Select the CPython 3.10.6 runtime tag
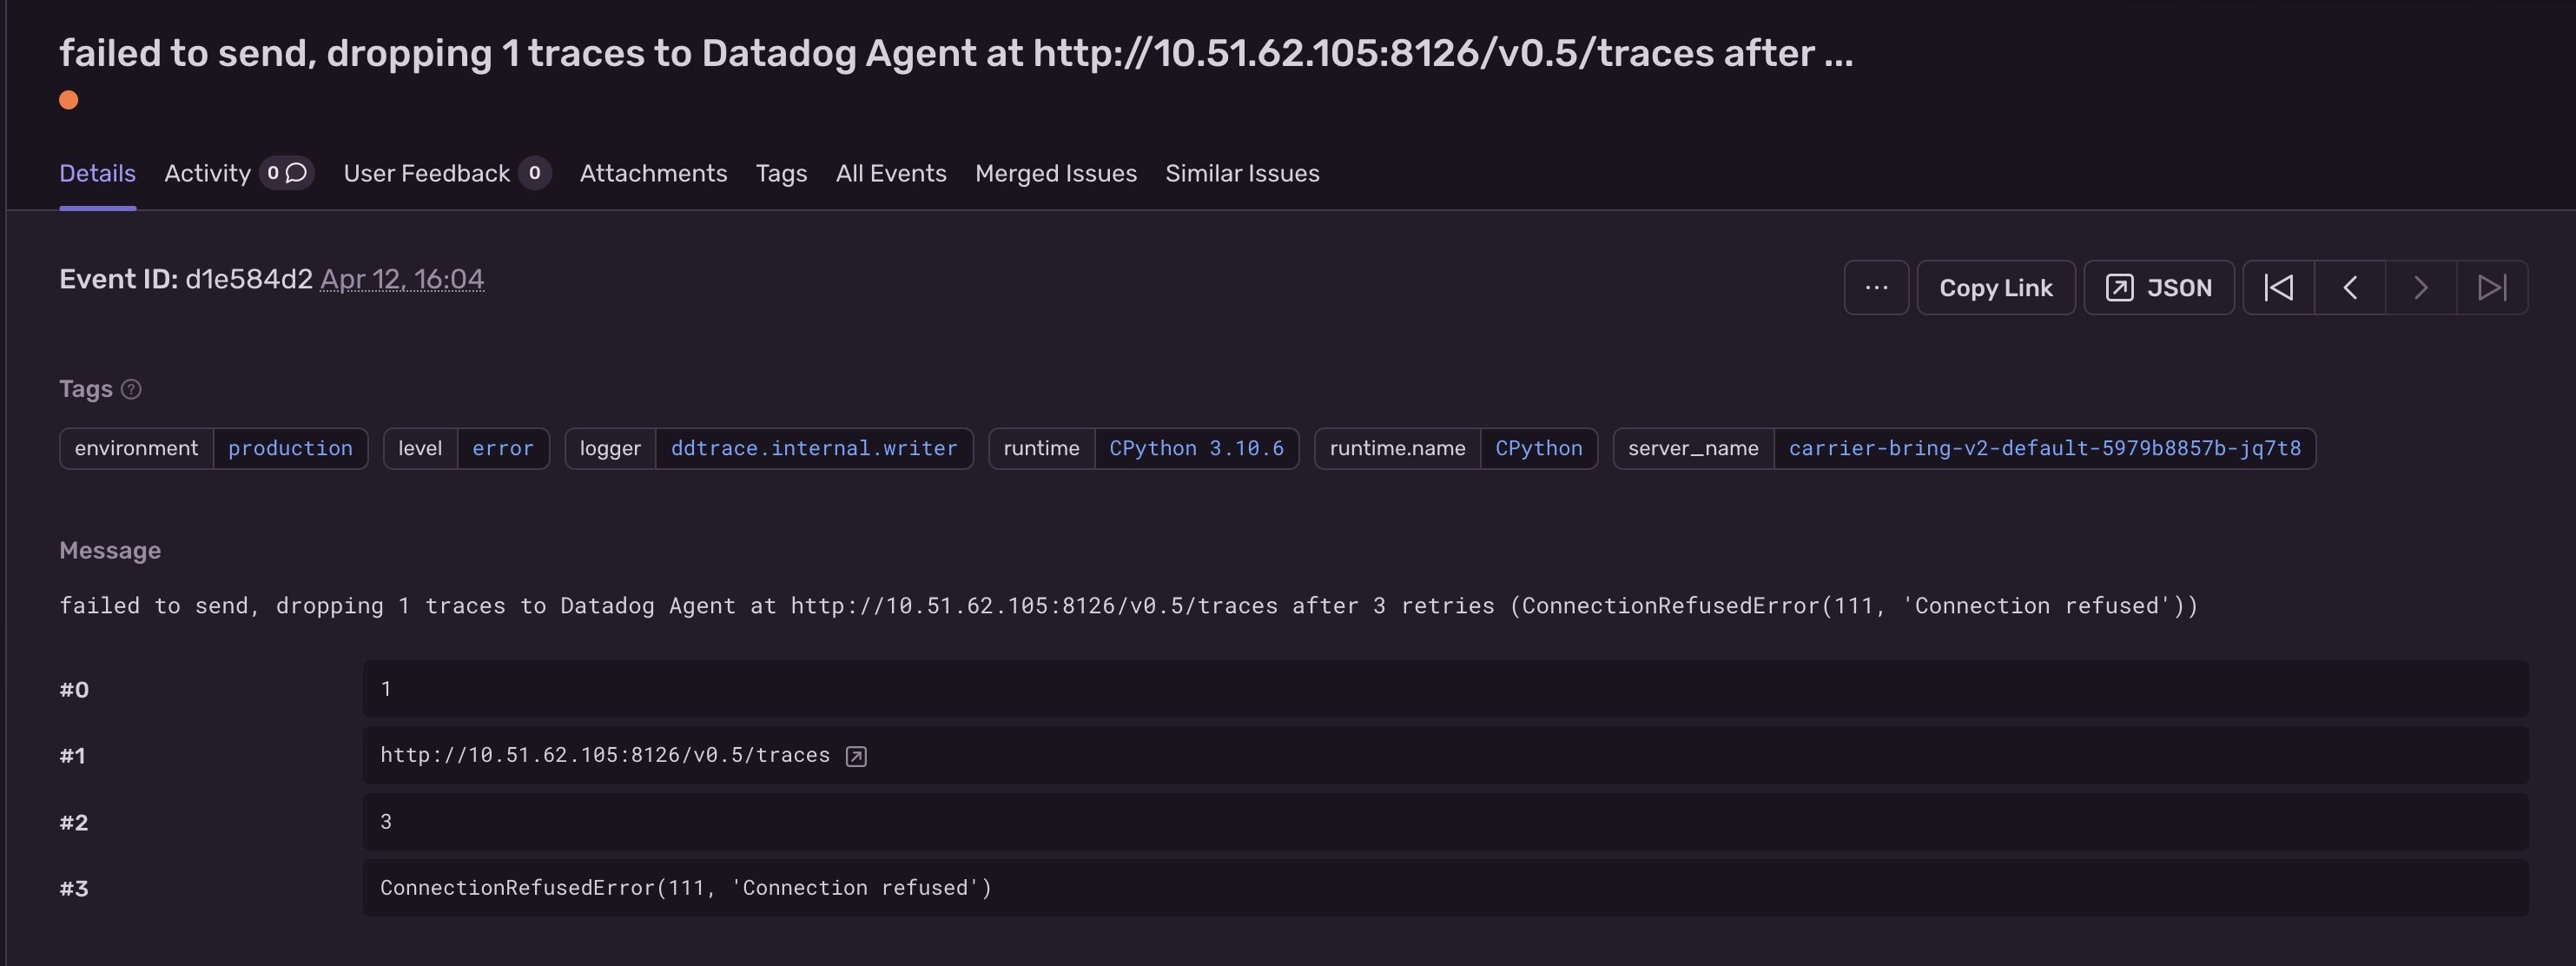Viewport: 2576px width, 966px height. (x=1197, y=448)
